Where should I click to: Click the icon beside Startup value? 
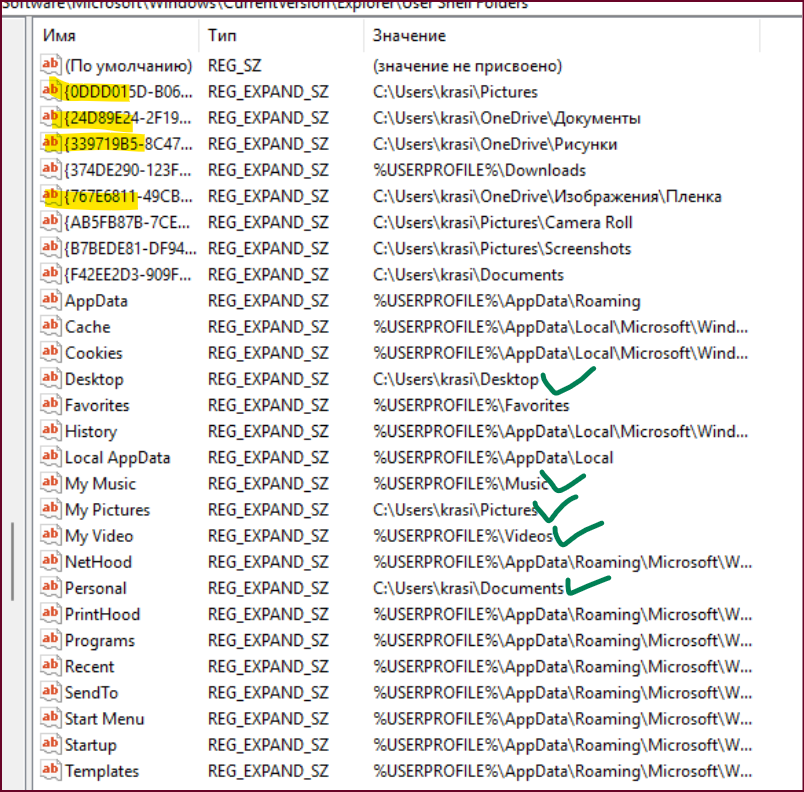[x=50, y=744]
